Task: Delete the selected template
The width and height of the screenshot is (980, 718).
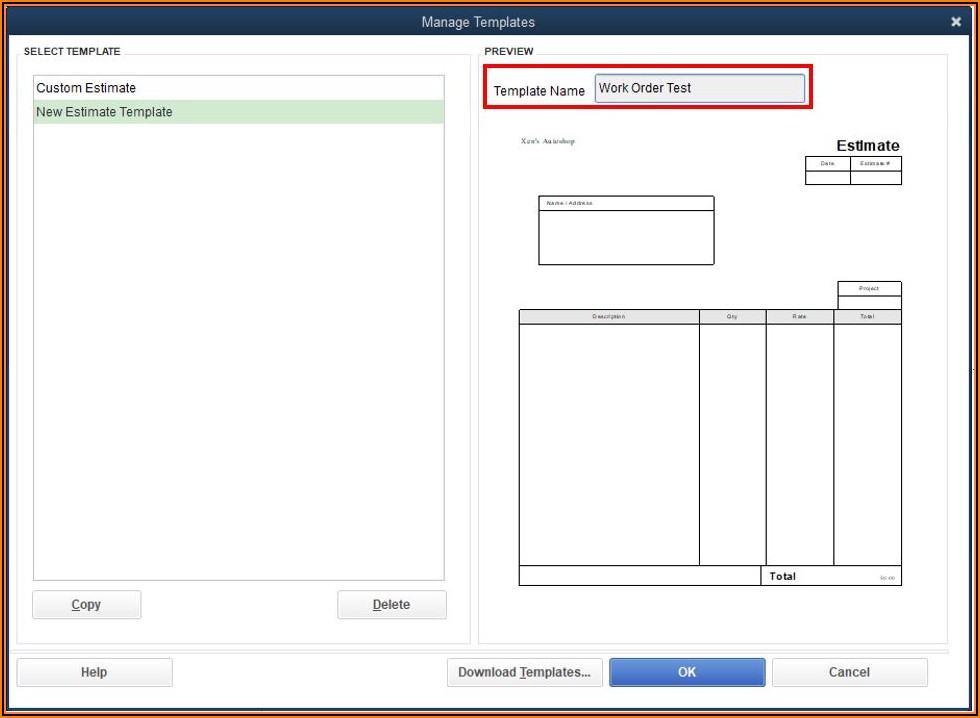Action: (391, 604)
